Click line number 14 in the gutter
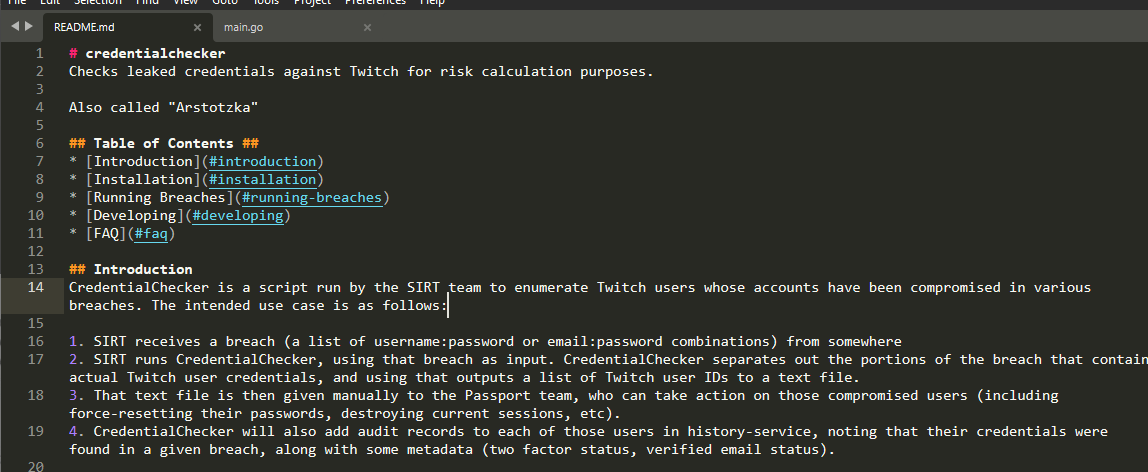1148x472 pixels. (x=35, y=288)
